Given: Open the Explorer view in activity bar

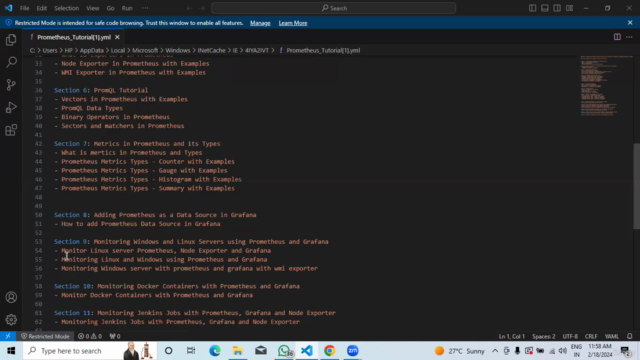Looking at the screenshot, I should tap(11, 40).
